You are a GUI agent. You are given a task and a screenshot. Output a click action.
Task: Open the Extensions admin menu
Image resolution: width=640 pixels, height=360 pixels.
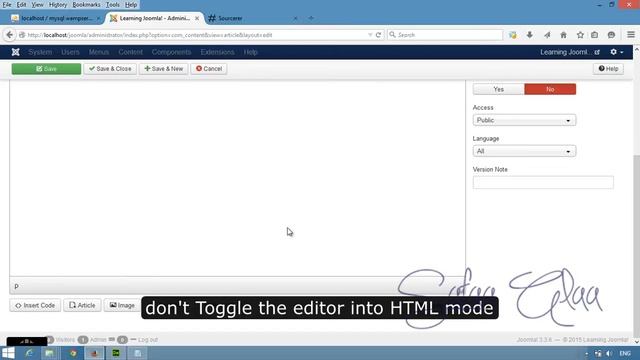(x=218, y=52)
